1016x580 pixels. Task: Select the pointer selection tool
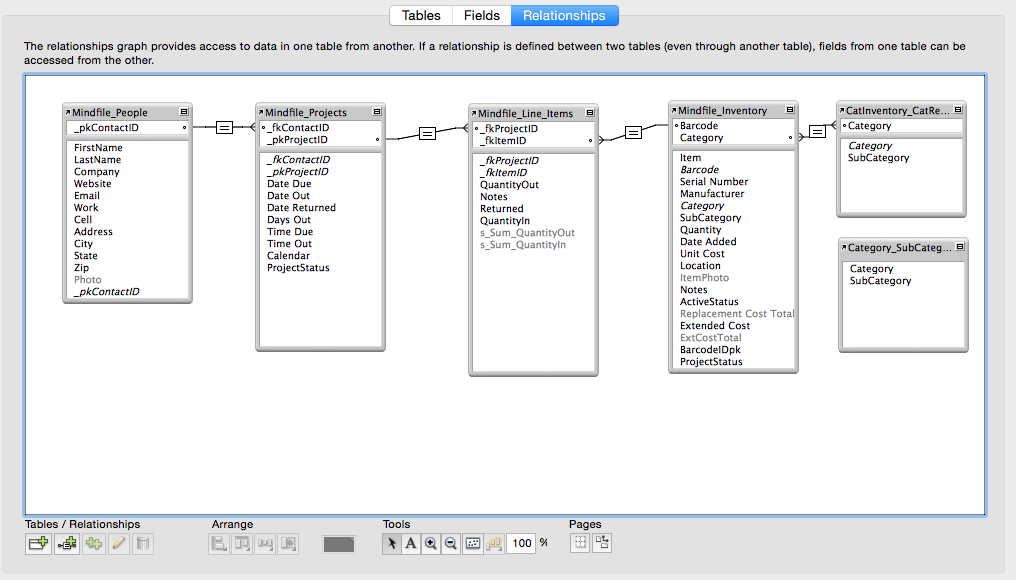tap(391, 543)
